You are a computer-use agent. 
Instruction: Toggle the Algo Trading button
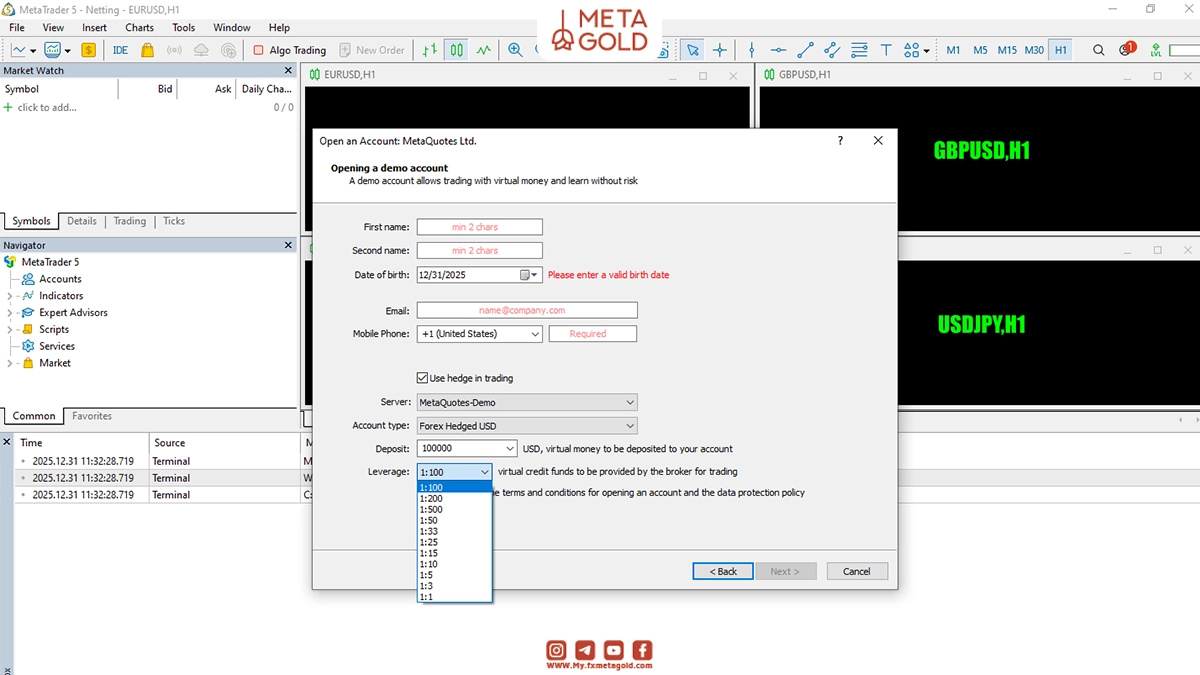pyautogui.click(x=290, y=50)
